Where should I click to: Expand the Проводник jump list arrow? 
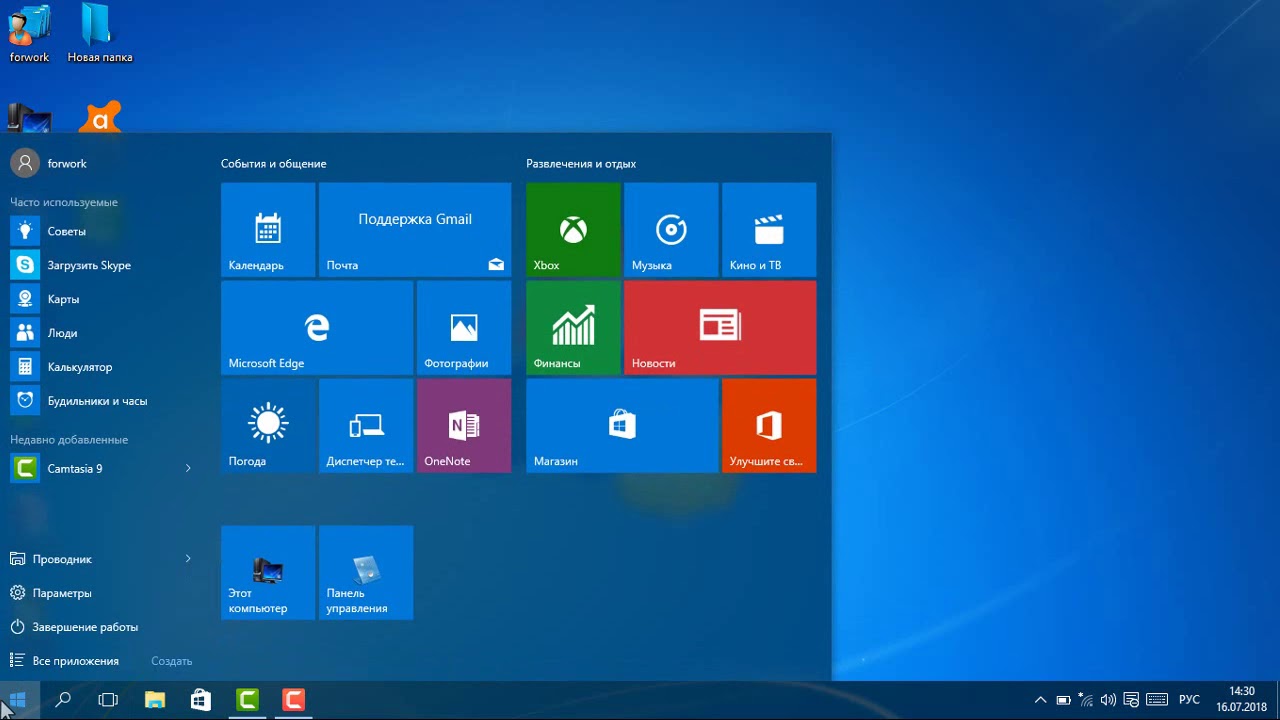click(x=188, y=559)
